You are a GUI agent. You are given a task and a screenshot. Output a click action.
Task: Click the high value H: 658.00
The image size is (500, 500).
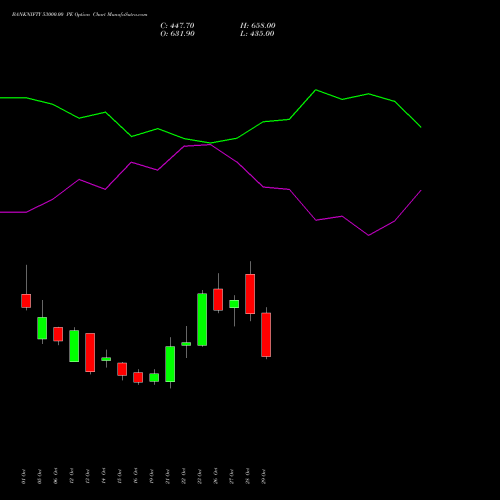(258, 26)
